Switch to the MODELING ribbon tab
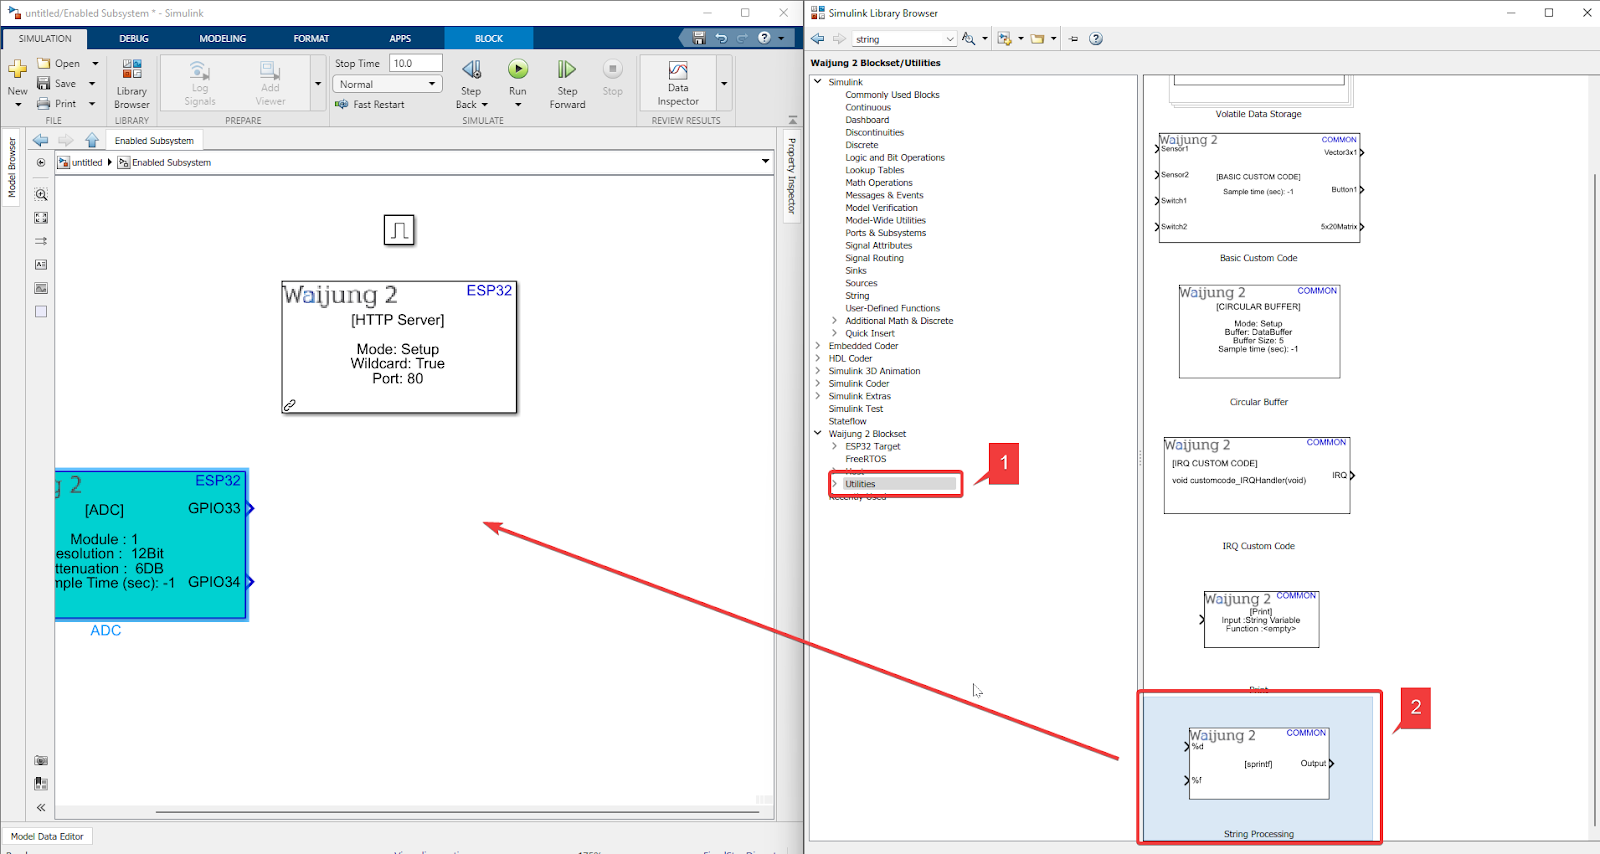Image resolution: width=1600 pixels, height=854 pixels. tap(222, 38)
